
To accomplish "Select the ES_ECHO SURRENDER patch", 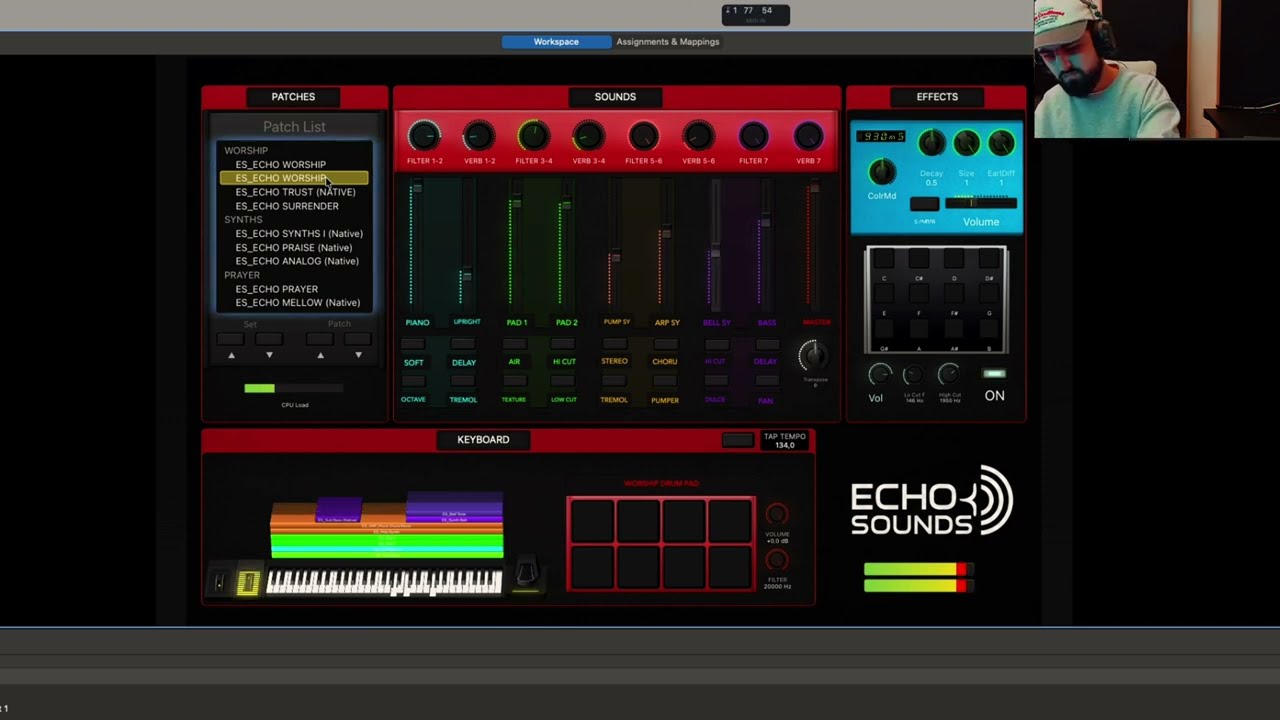I will tap(287, 206).
